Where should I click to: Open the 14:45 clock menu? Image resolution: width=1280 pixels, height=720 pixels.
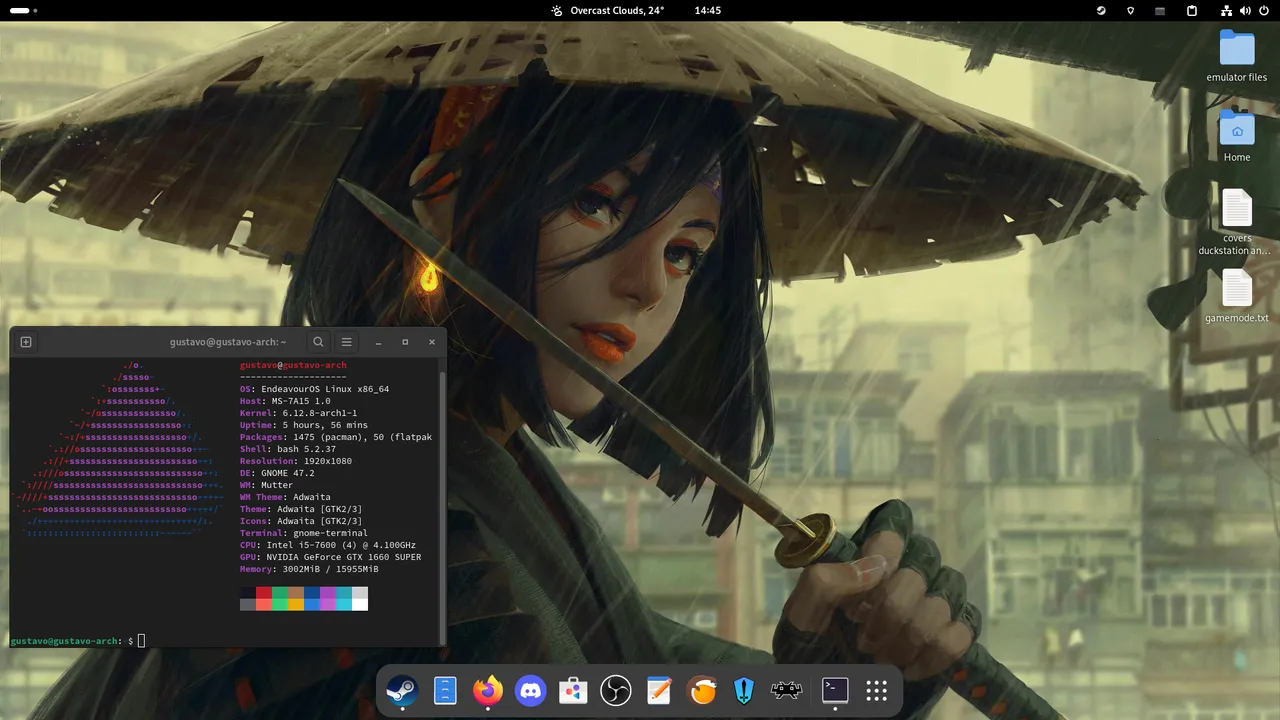(708, 11)
